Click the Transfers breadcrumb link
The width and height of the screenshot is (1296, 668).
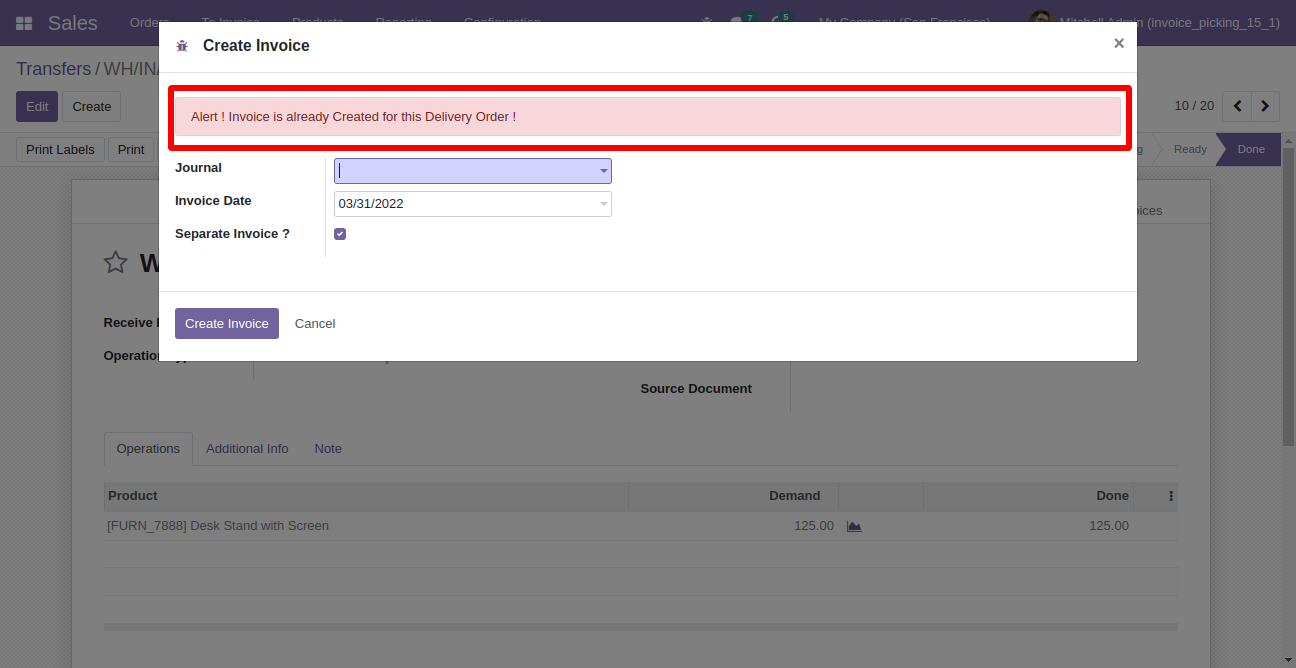click(53, 69)
